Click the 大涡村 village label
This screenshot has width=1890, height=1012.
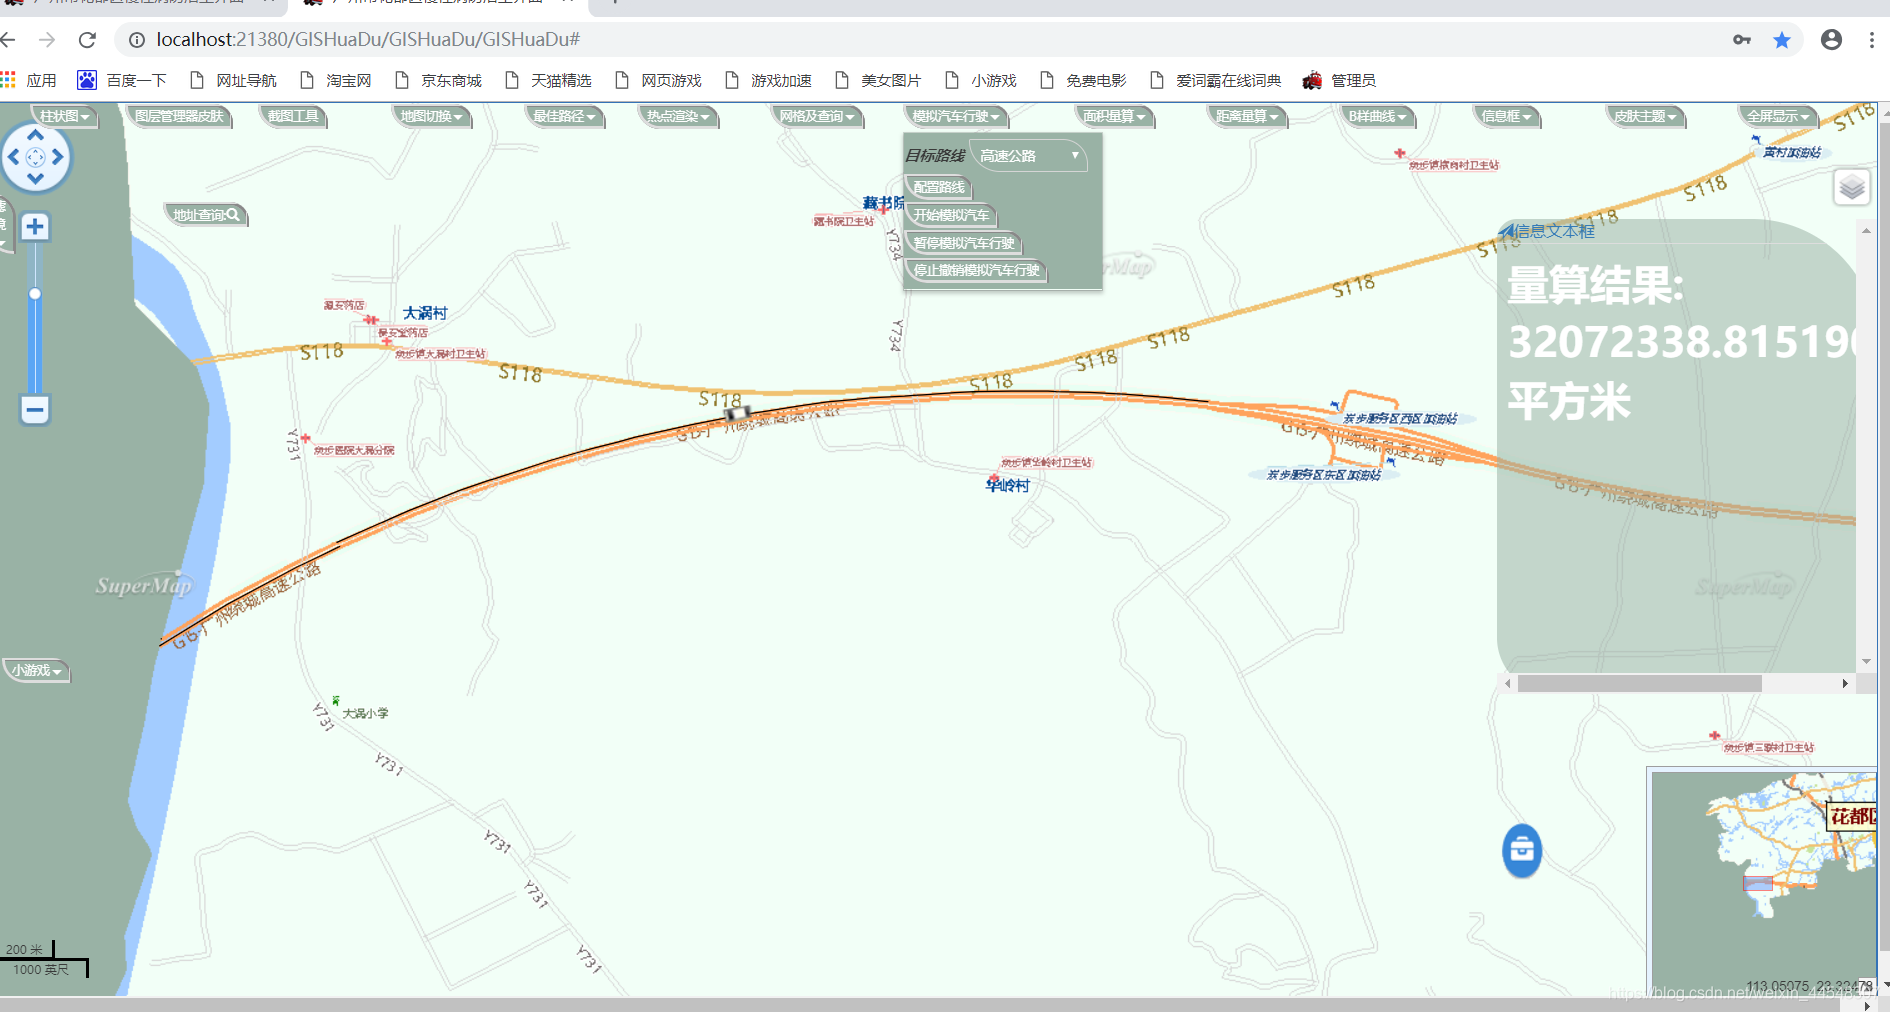coord(425,313)
